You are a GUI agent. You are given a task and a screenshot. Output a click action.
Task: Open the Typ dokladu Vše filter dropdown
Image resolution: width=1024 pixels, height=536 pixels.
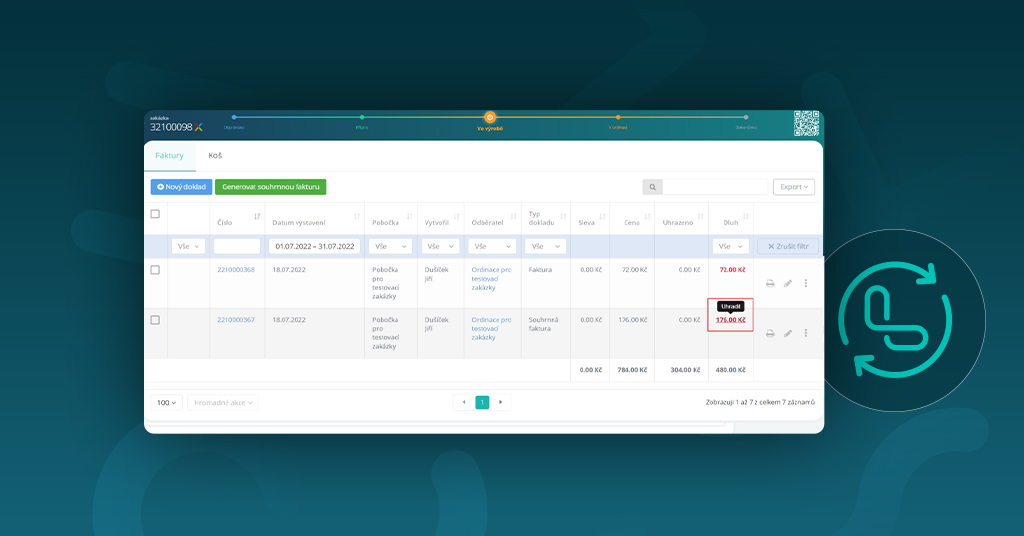pyautogui.click(x=545, y=246)
